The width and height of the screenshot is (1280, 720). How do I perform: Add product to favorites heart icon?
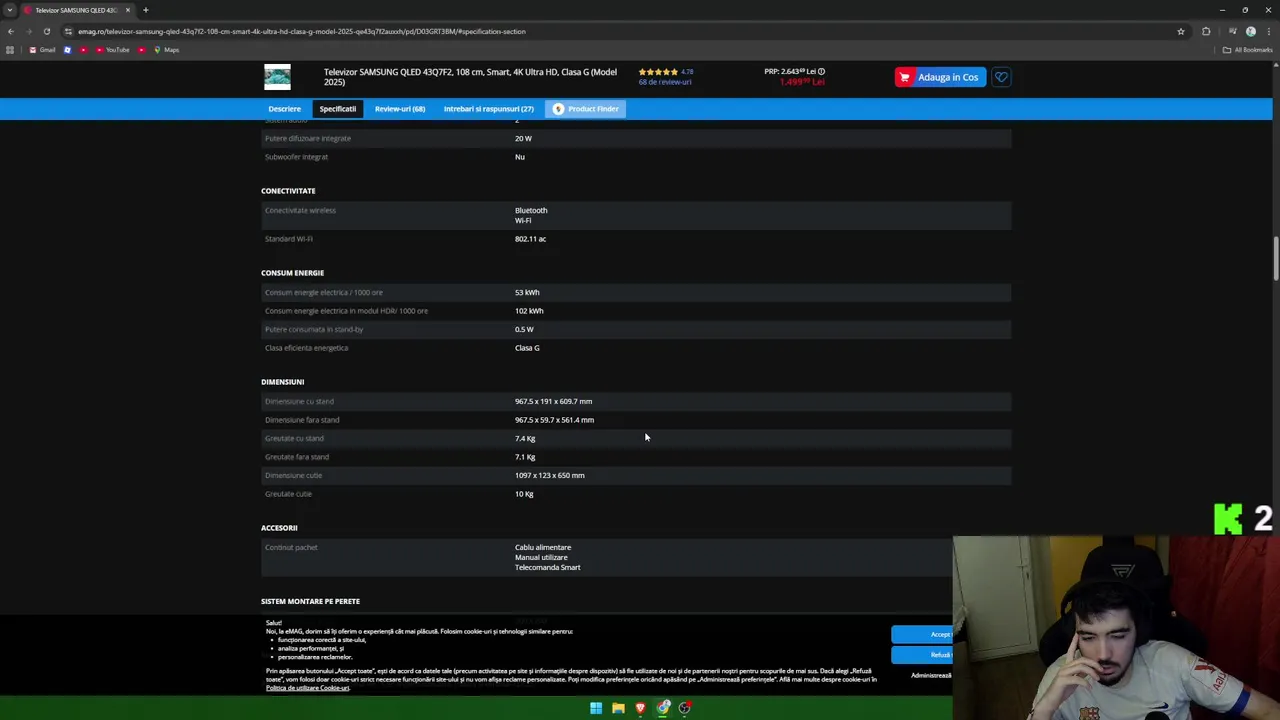(x=1001, y=77)
